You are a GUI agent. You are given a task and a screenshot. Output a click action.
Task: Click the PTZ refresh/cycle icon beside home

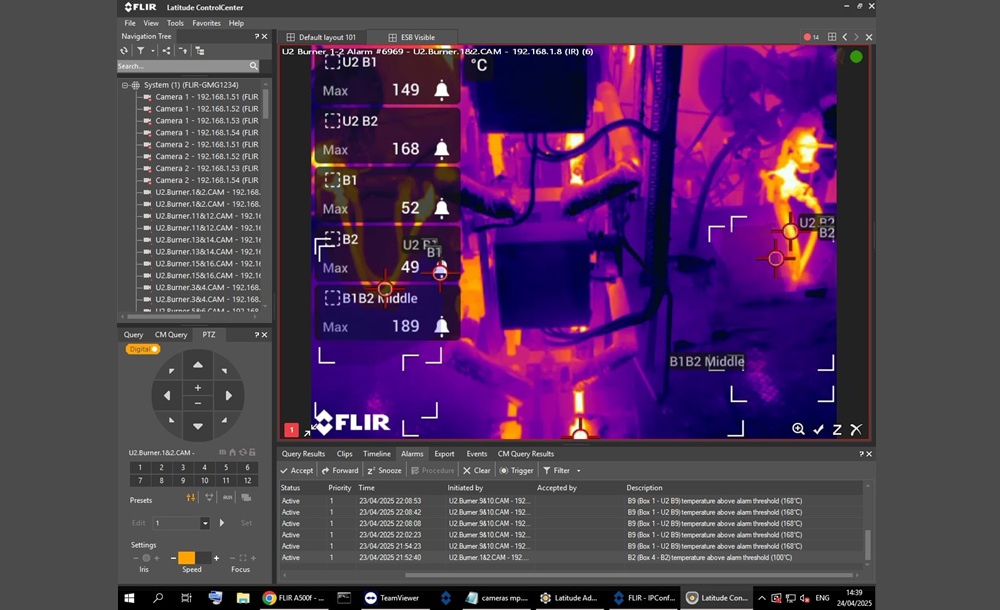[242, 452]
